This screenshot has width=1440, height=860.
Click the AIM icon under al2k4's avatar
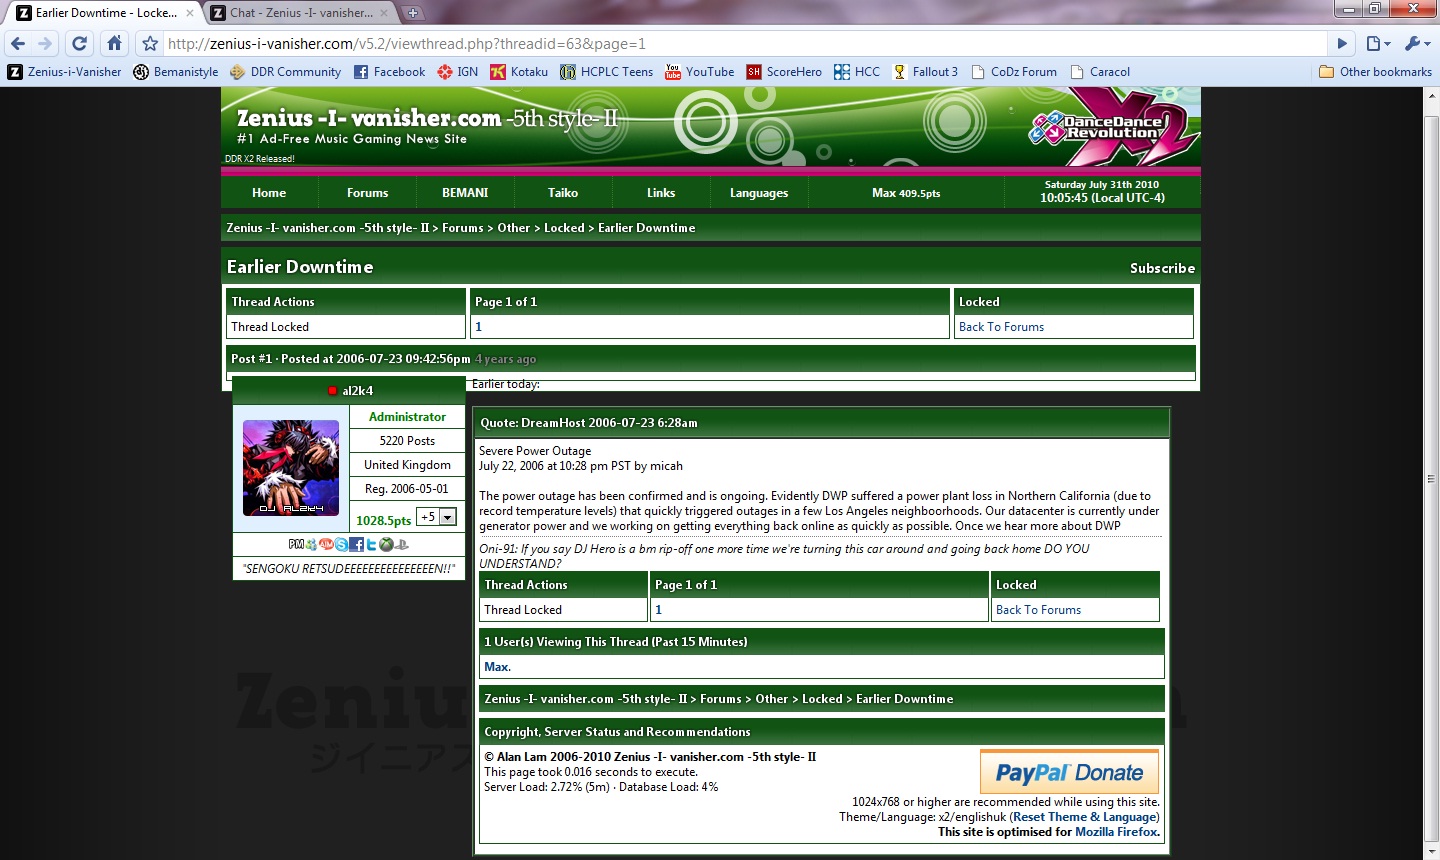click(x=326, y=544)
